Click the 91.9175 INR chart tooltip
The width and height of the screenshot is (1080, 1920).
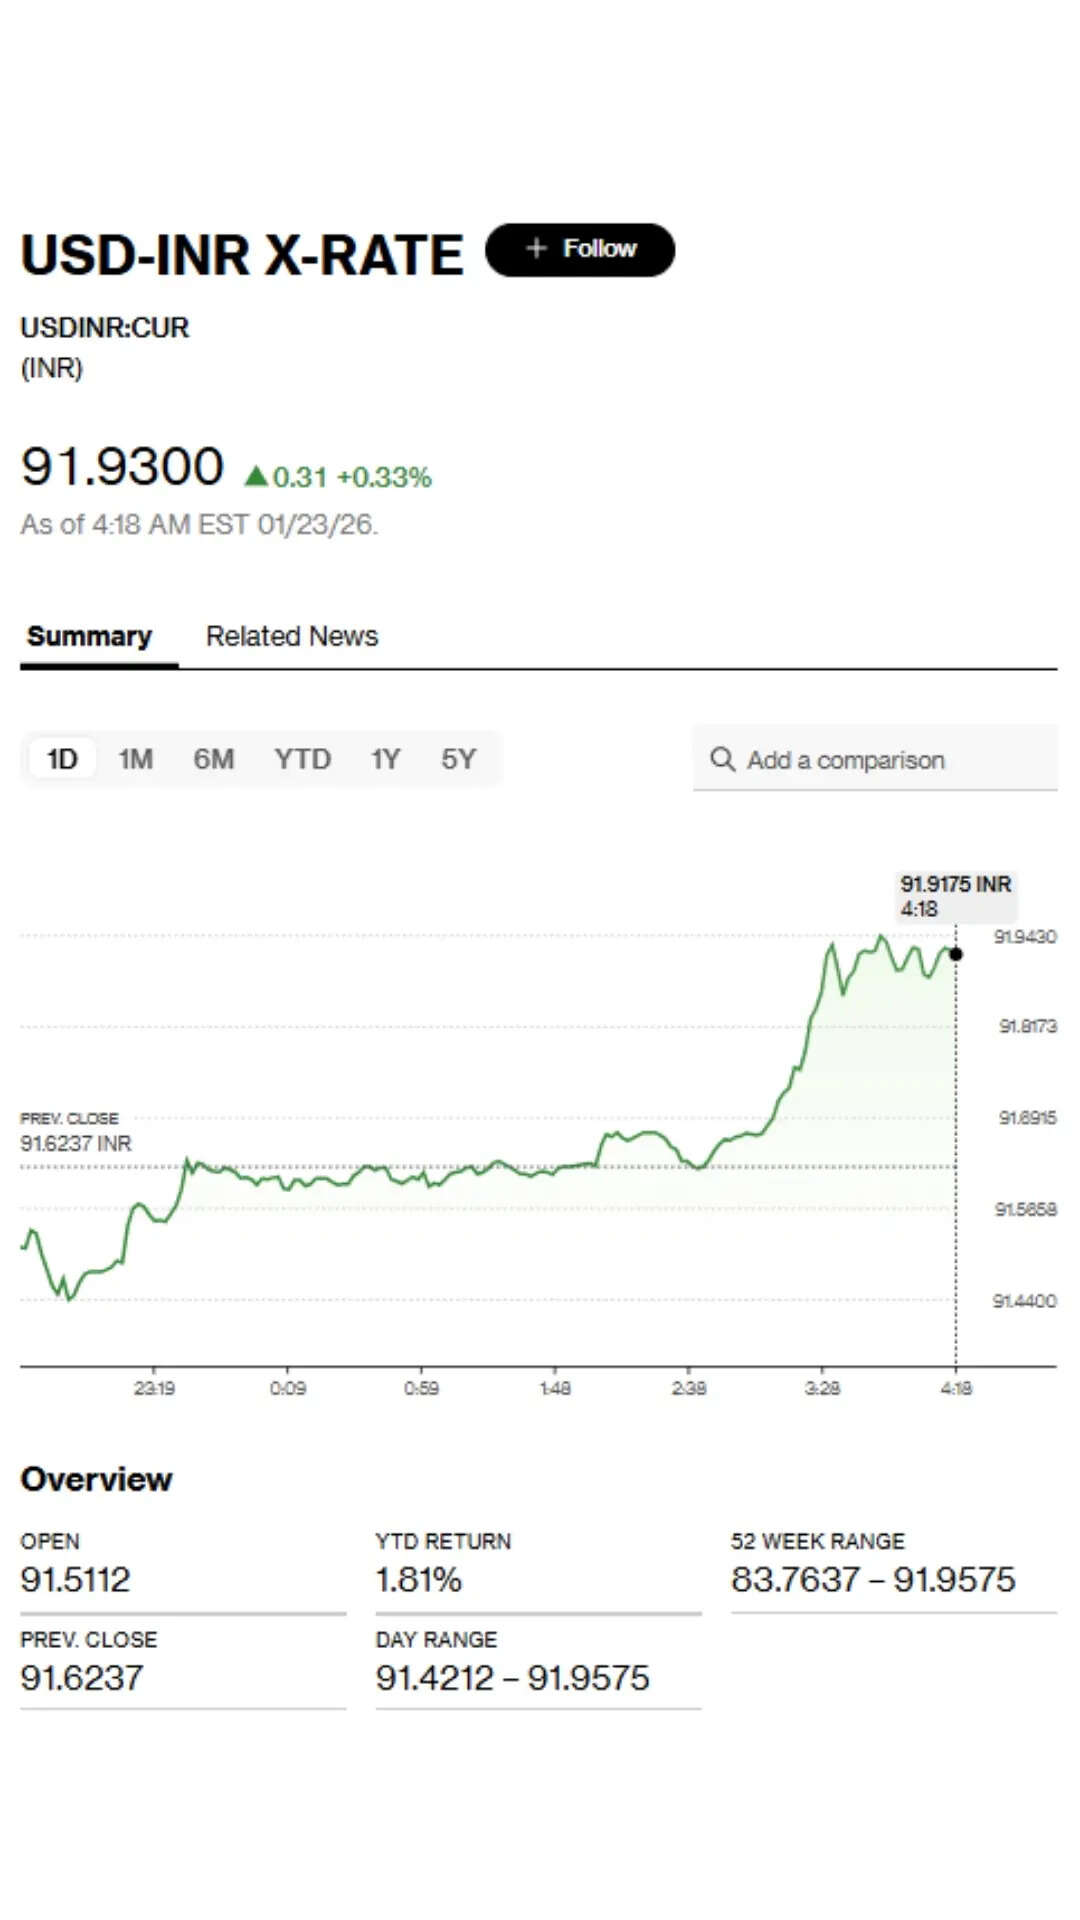click(x=955, y=896)
